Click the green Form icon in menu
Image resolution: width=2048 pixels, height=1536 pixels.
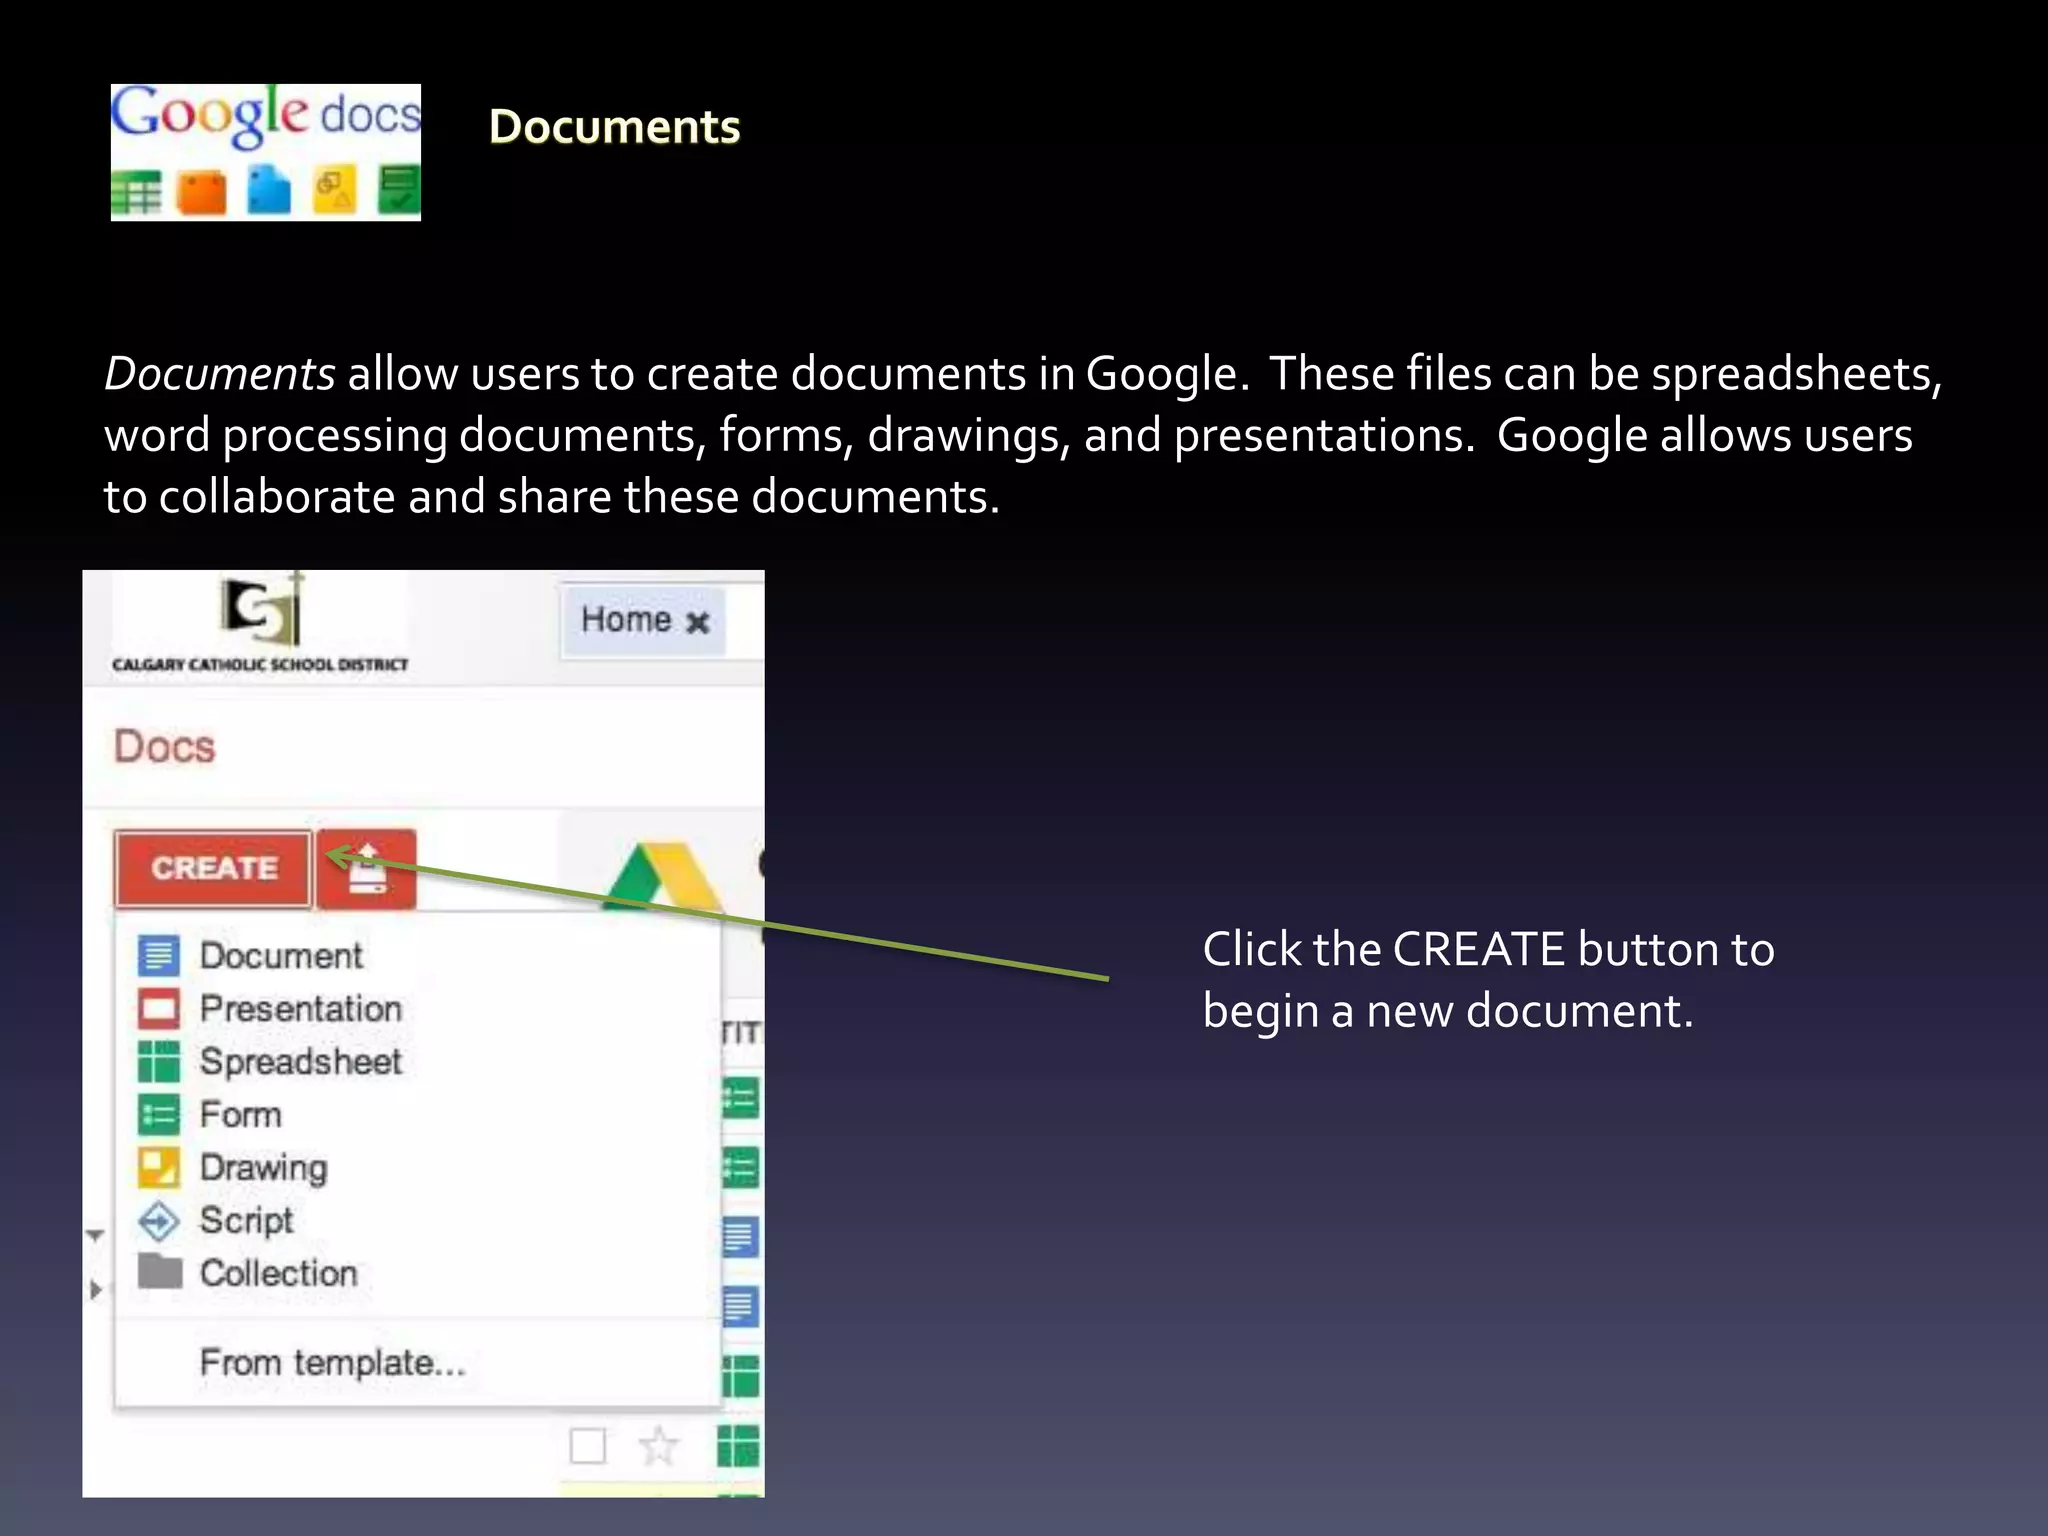click(x=159, y=1114)
